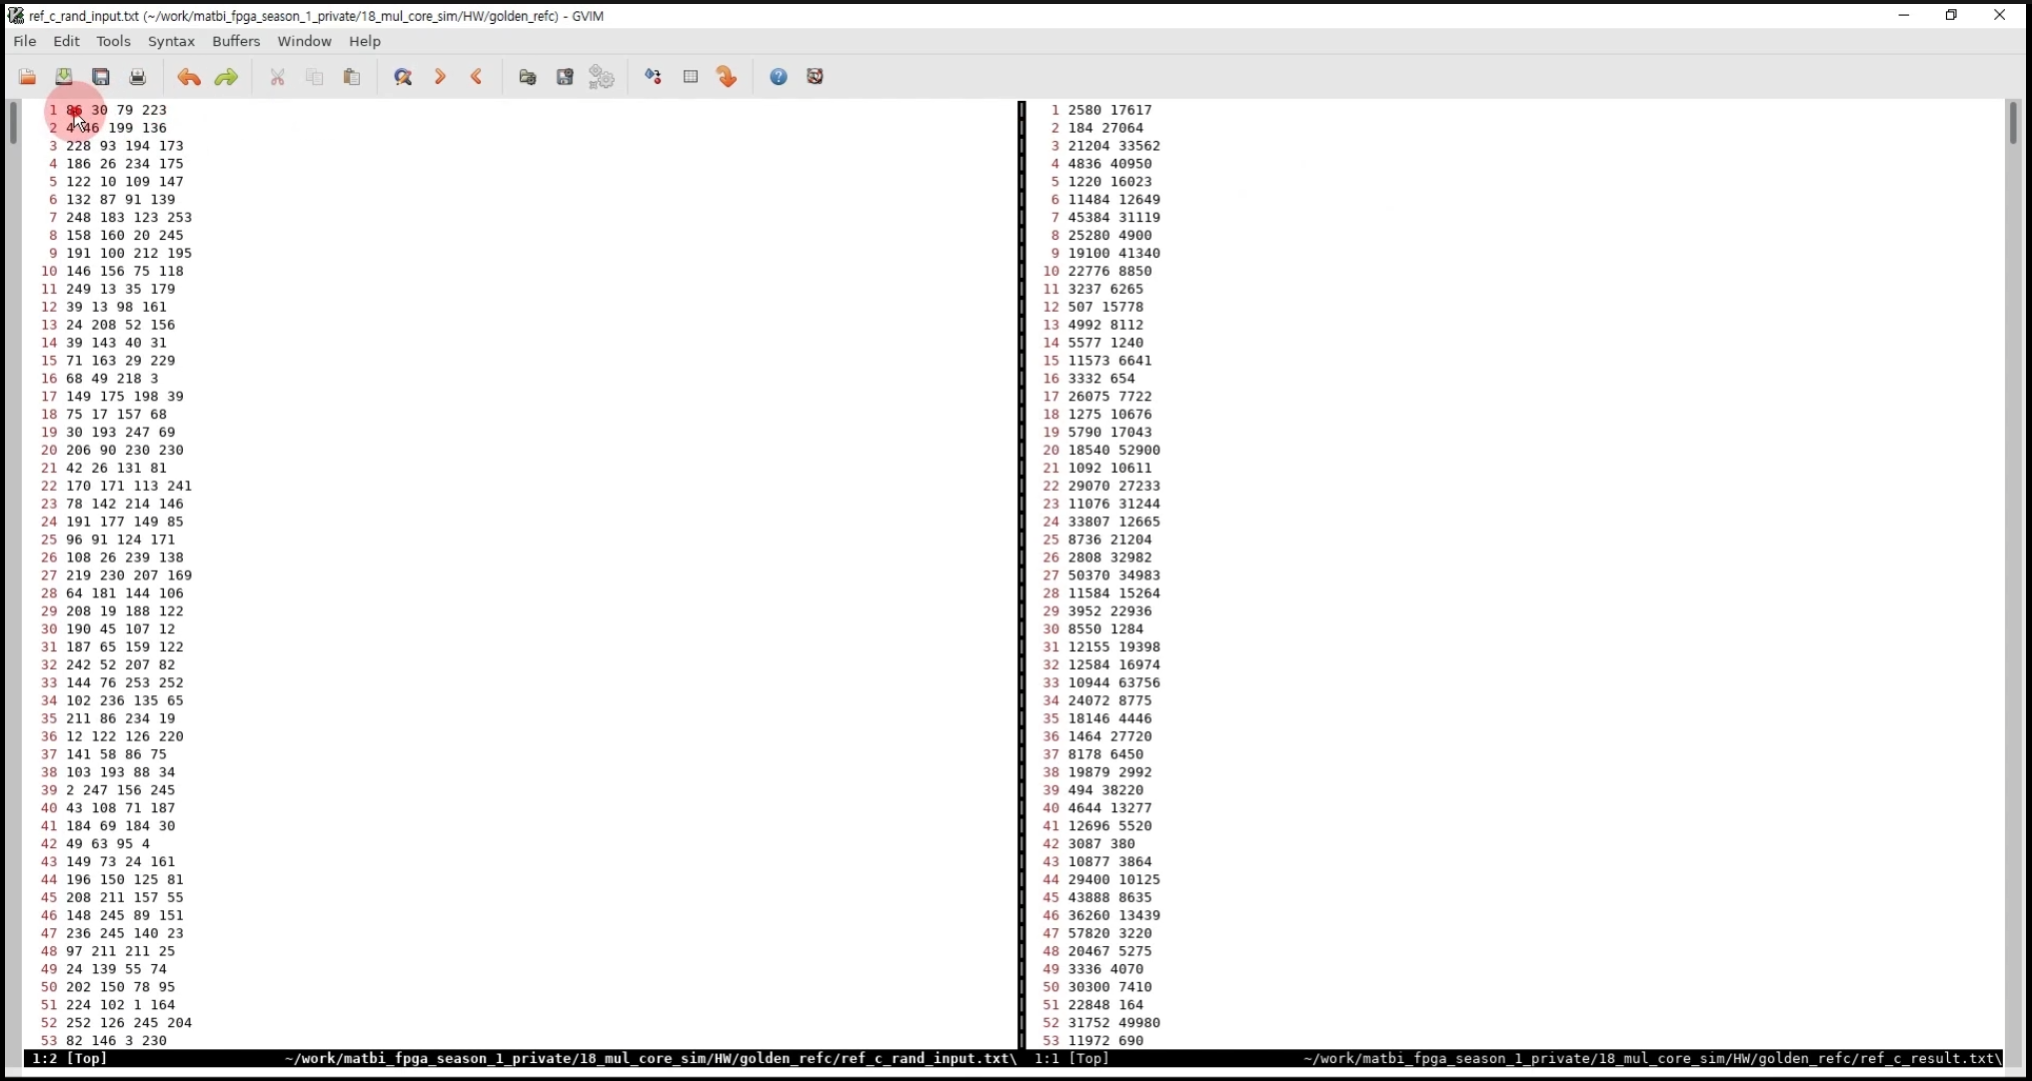Open the Buffers menu
Image resolution: width=2032 pixels, height=1081 pixels.
pyautogui.click(x=236, y=41)
